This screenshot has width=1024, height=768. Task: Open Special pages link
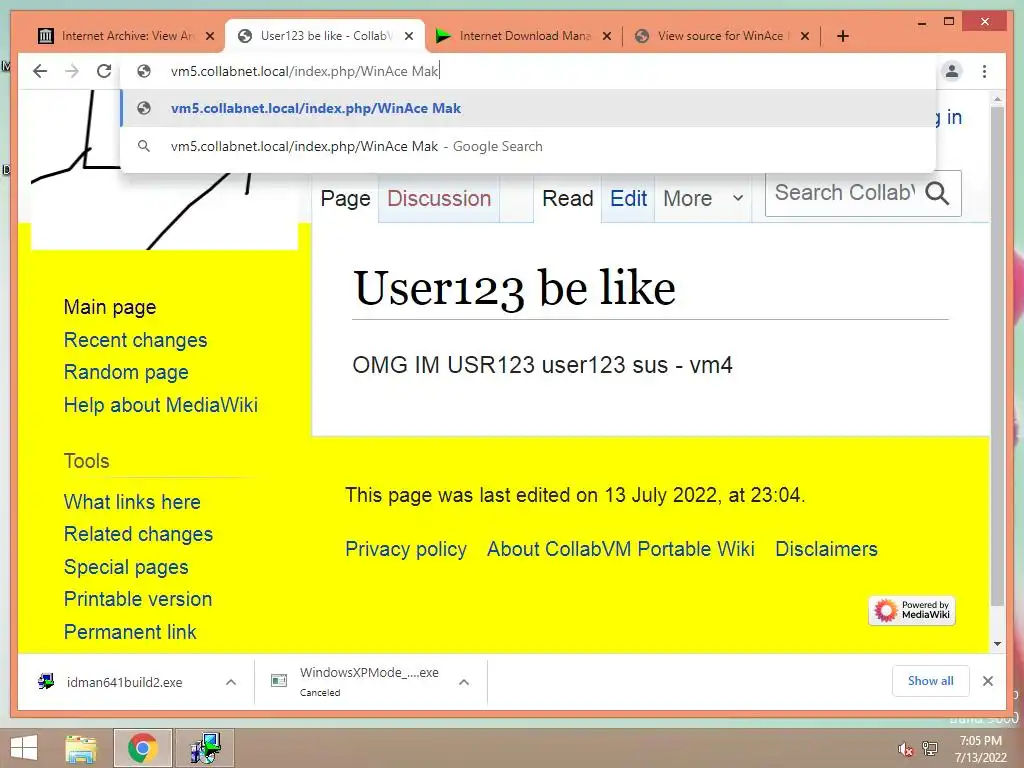[126, 567]
